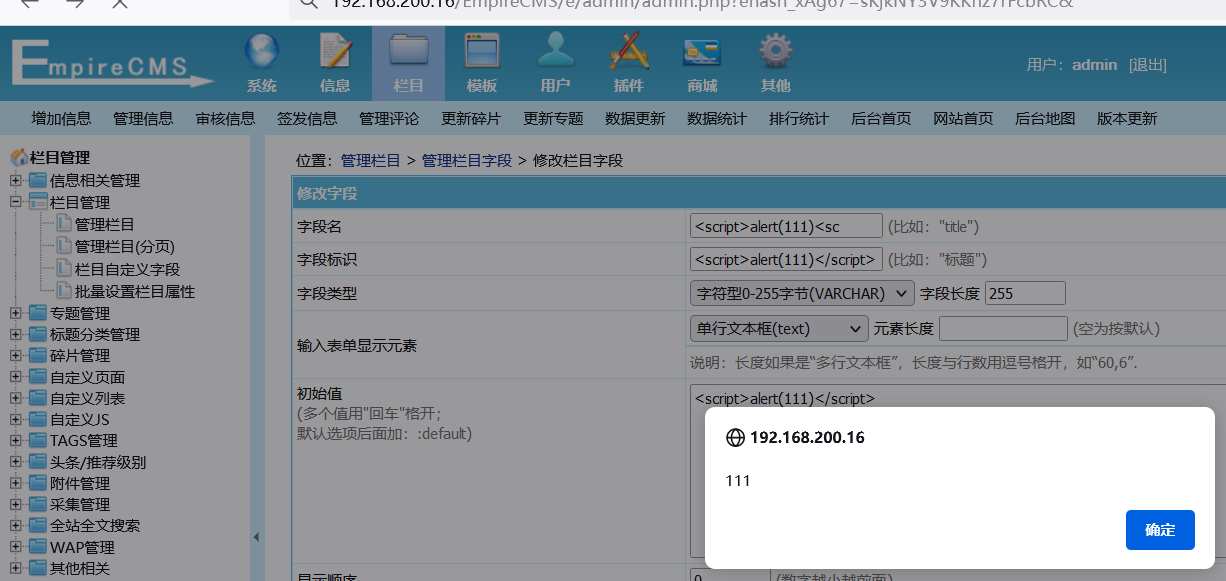Collapse the left sidebar with arrow handle
Viewport: 1226px width, 581px height.
(x=256, y=537)
